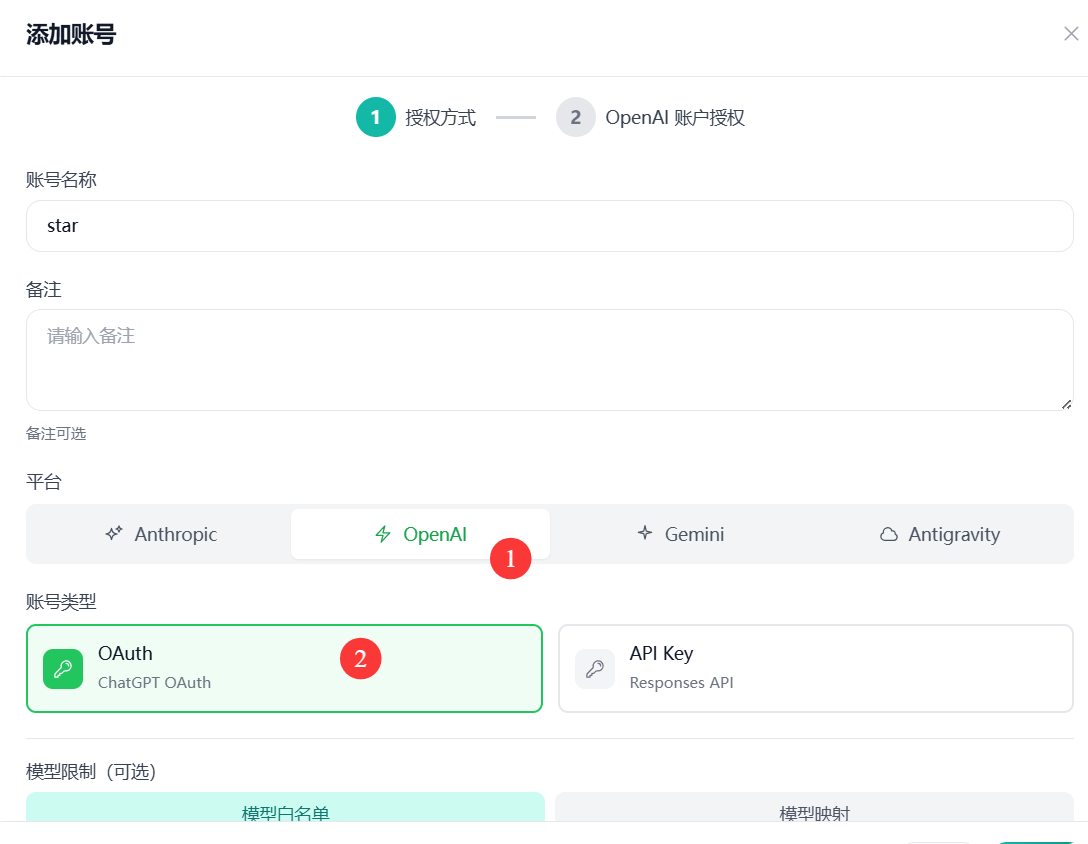Click the Anthropic sparkle icon
Viewport: 1088px width, 844px height.
(x=114, y=533)
